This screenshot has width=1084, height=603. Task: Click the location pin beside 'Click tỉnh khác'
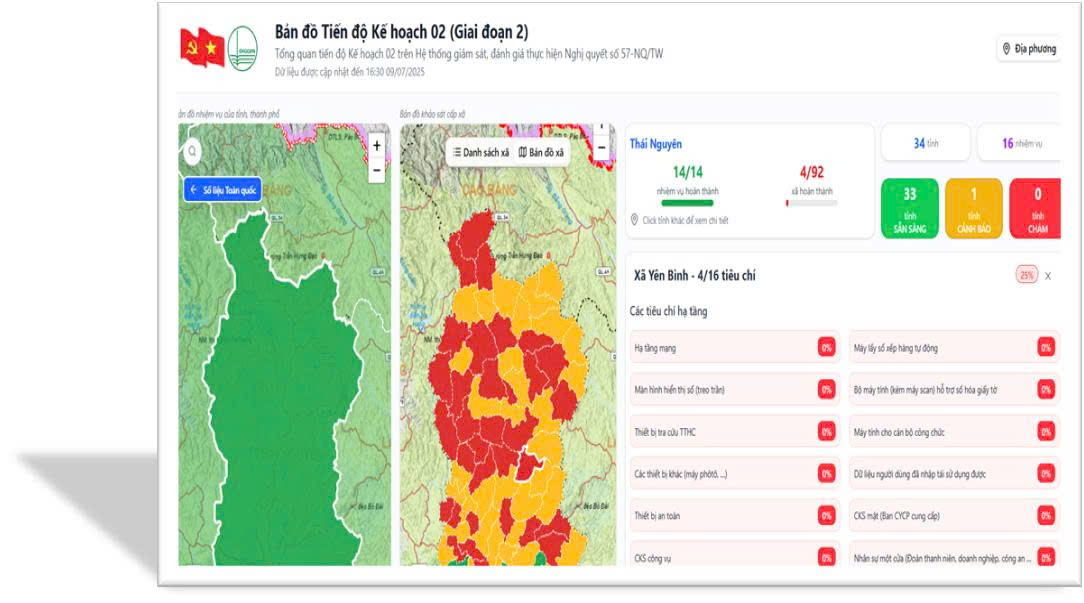point(635,220)
